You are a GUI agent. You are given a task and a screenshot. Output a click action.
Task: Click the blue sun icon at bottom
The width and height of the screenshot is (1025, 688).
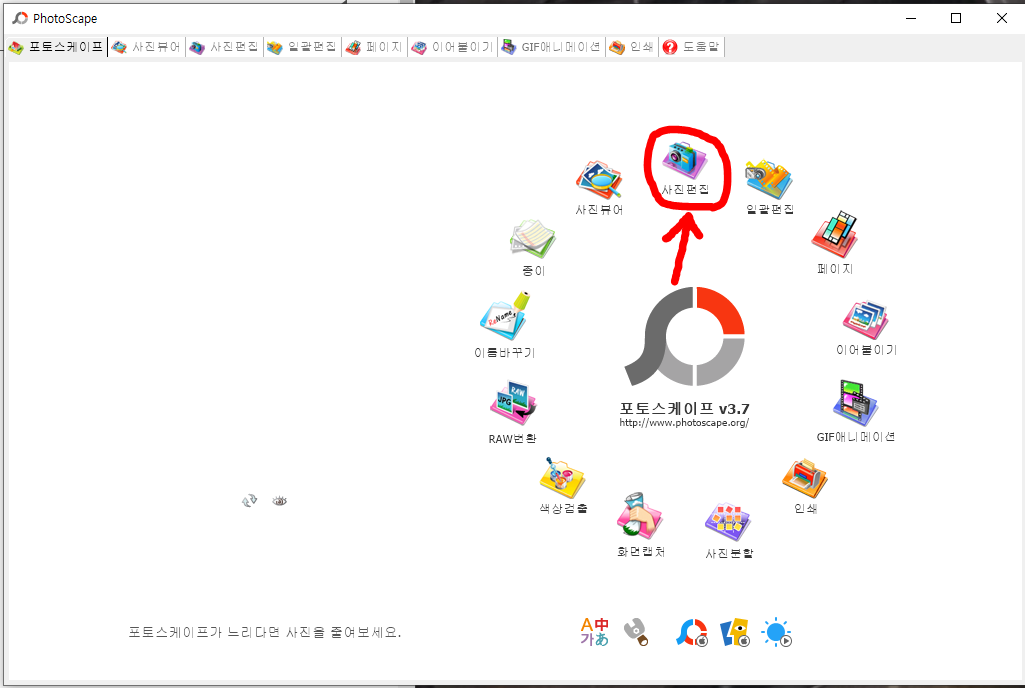(x=777, y=632)
